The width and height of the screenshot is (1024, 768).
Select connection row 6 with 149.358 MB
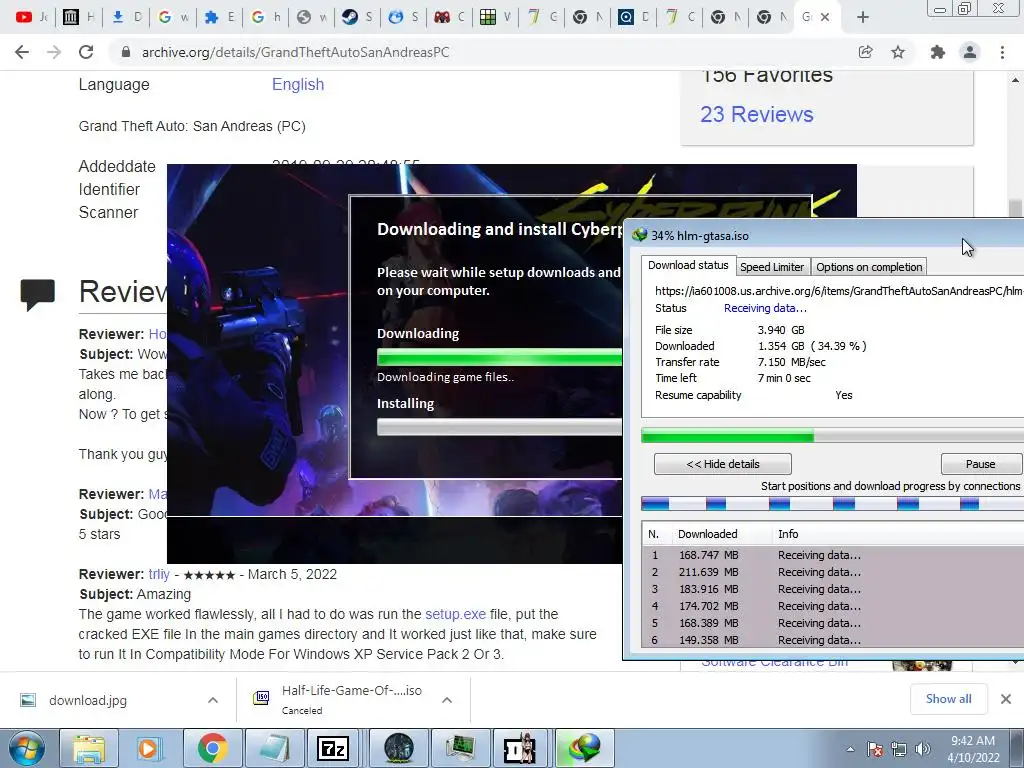click(833, 640)
